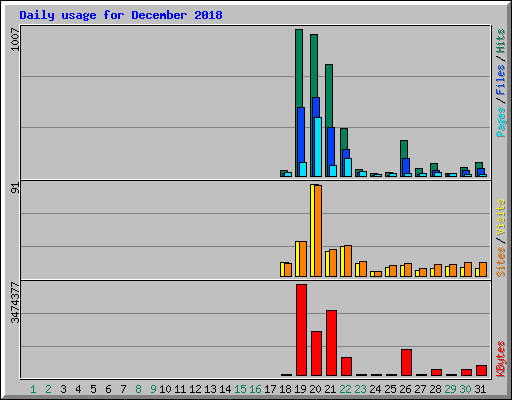Image resolution: width=512 pixels, height=400 pixels.
Task: Click day 5 on the axis
Action: (x=93, y=389)
